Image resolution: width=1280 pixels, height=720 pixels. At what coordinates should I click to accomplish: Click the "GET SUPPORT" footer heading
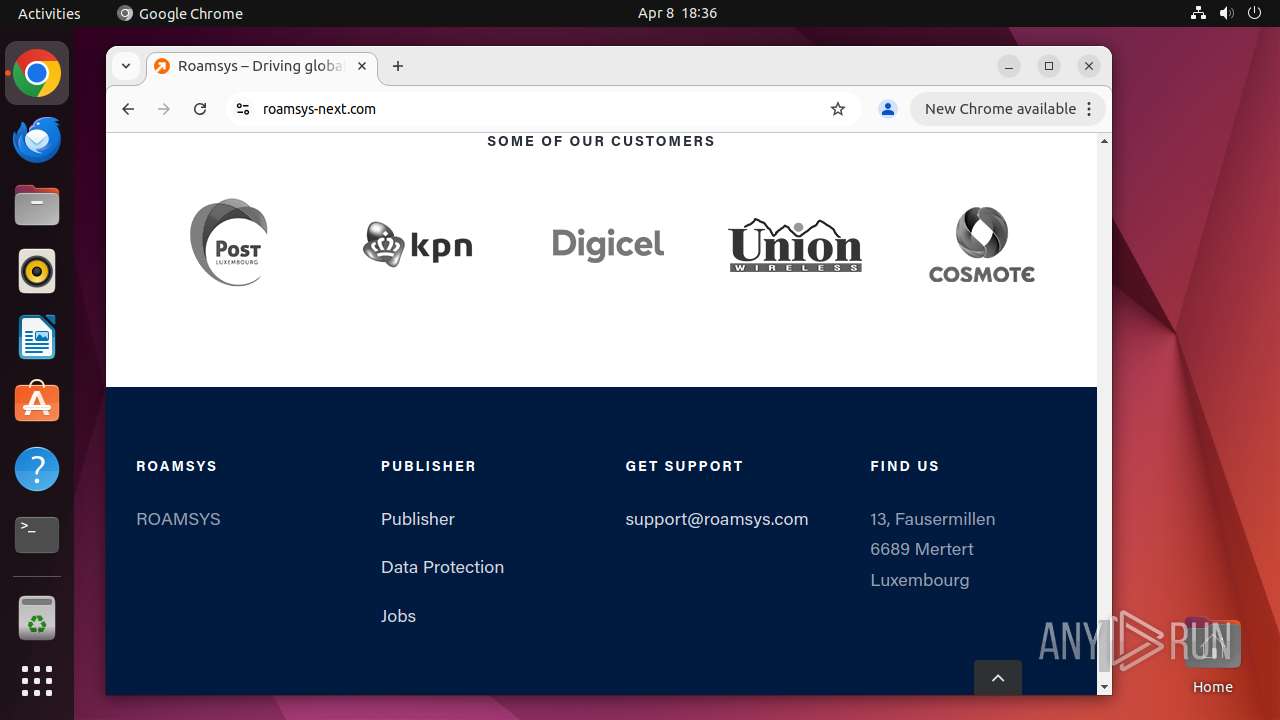pos(684,466)
